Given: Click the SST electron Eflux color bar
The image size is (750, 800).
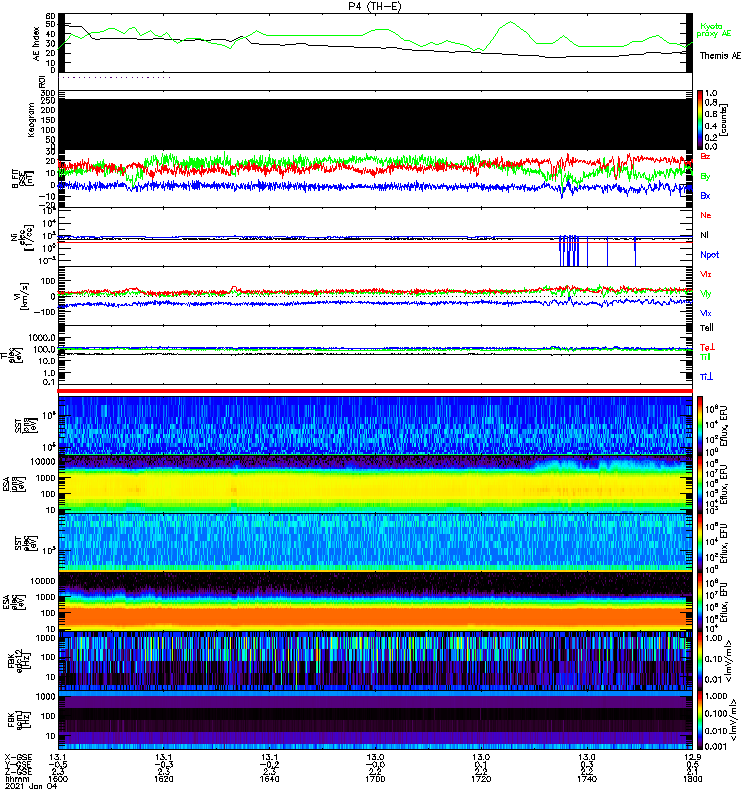Looking at the screenshot, I should tap(700, 543).
